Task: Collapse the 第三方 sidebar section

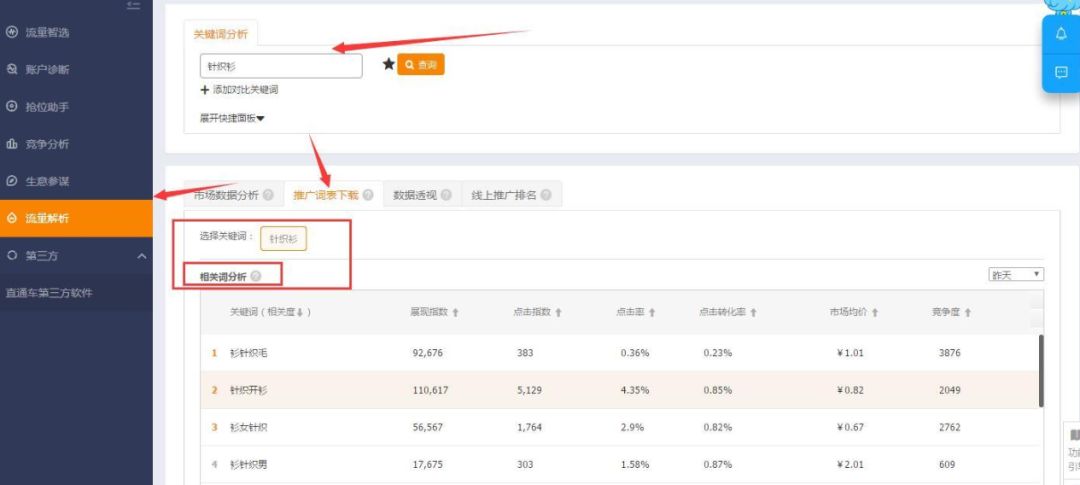Action: tap(142, 256)
